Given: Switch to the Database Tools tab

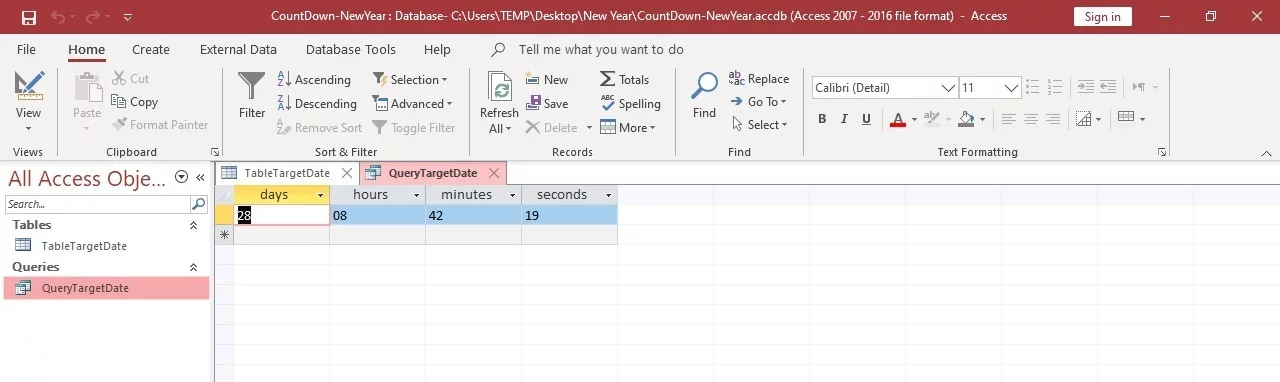Looking at the screenshot, I should tap(351, 49).
